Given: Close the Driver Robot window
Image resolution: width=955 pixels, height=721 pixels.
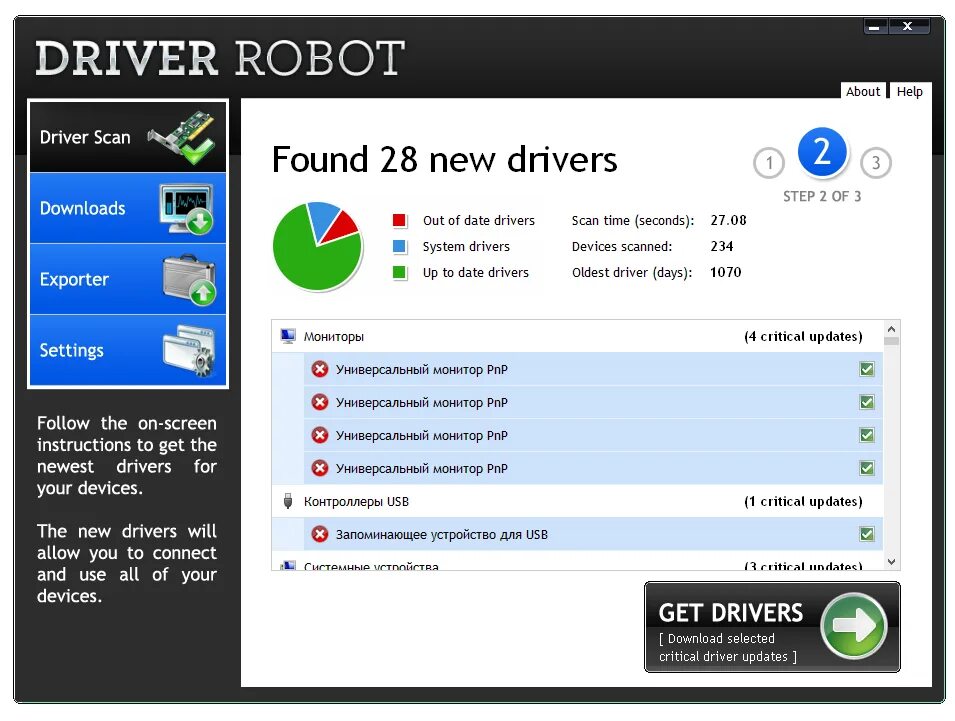Looking at the screenshot, I should (x=908, y=26).
